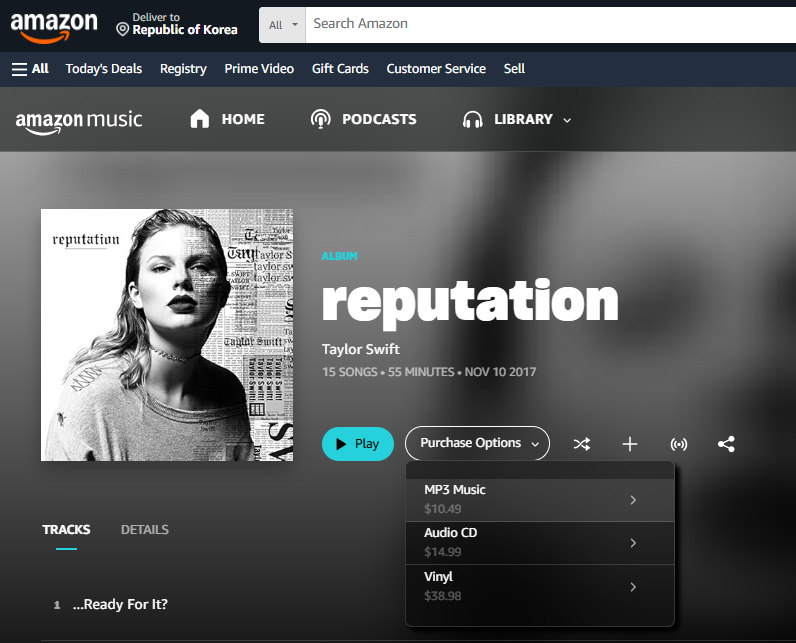Viewport: 796px width, 643px height.
Task: Add album to library with plus icon
Action: 629,444
